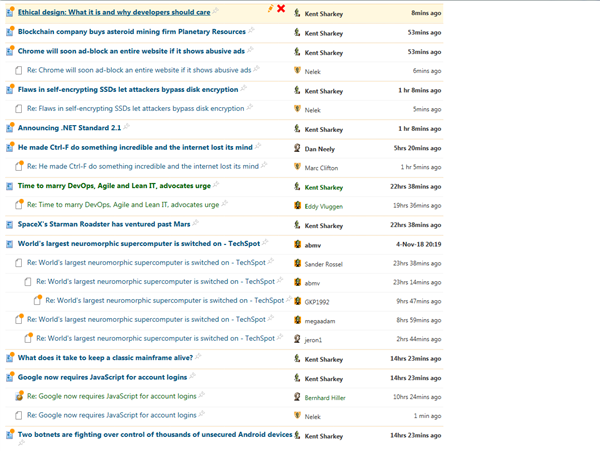Click the 10hrs 24mins ago timestamp
This screenshot has height=451, width=600.
point(417,397)
